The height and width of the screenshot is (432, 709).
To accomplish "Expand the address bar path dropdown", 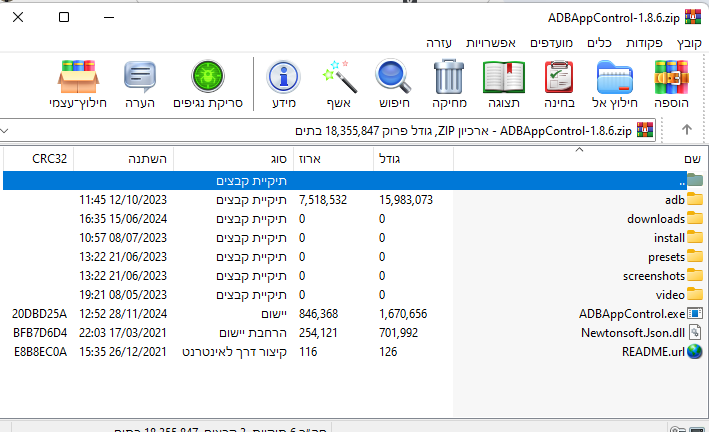I will pos(7,130).
